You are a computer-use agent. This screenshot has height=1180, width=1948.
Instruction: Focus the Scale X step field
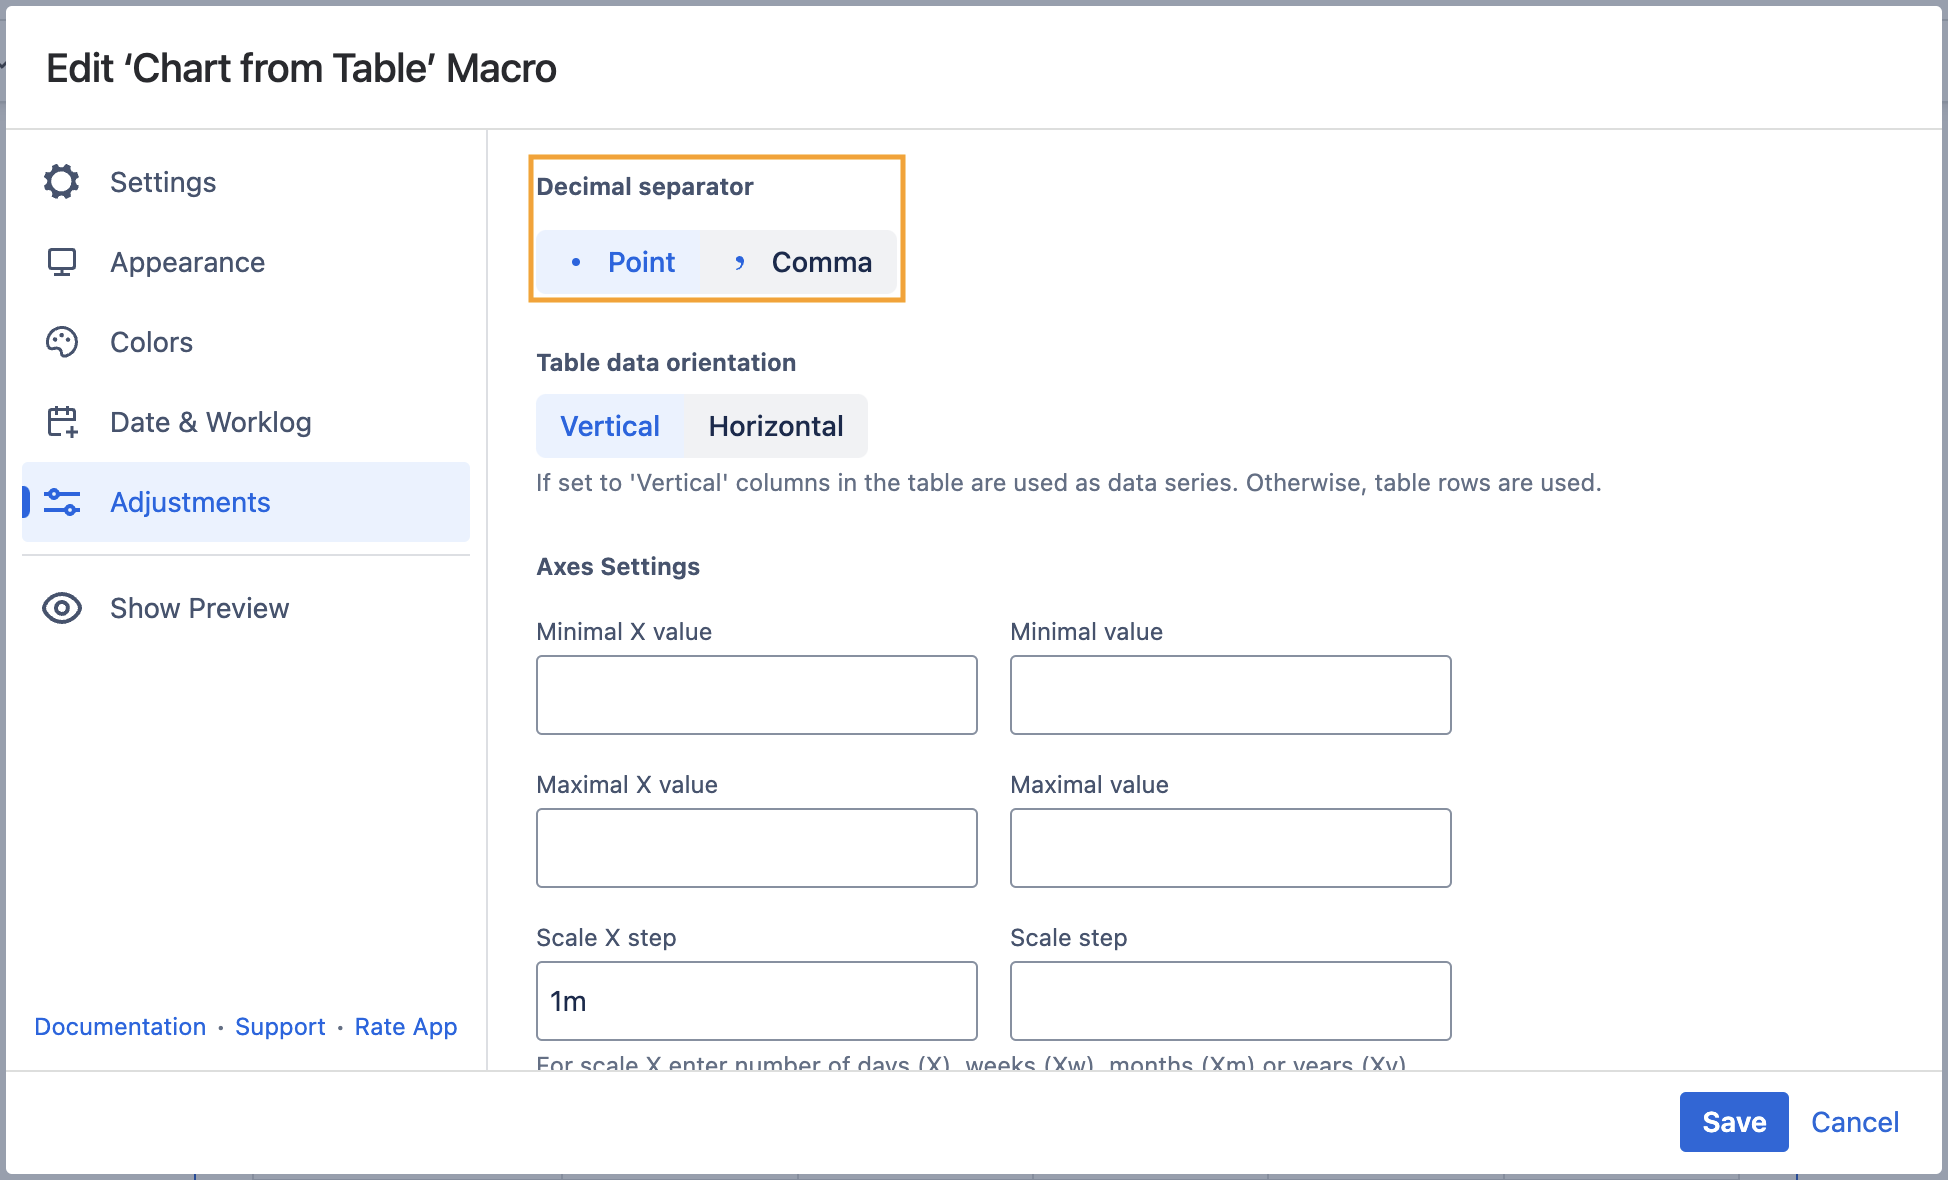(x=756, y=1001)
